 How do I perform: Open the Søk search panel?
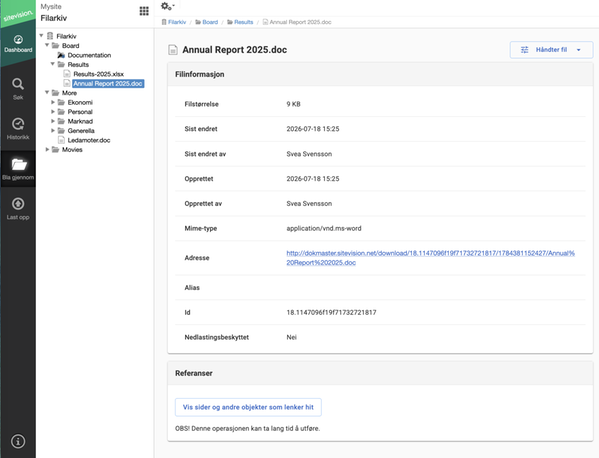18,89
